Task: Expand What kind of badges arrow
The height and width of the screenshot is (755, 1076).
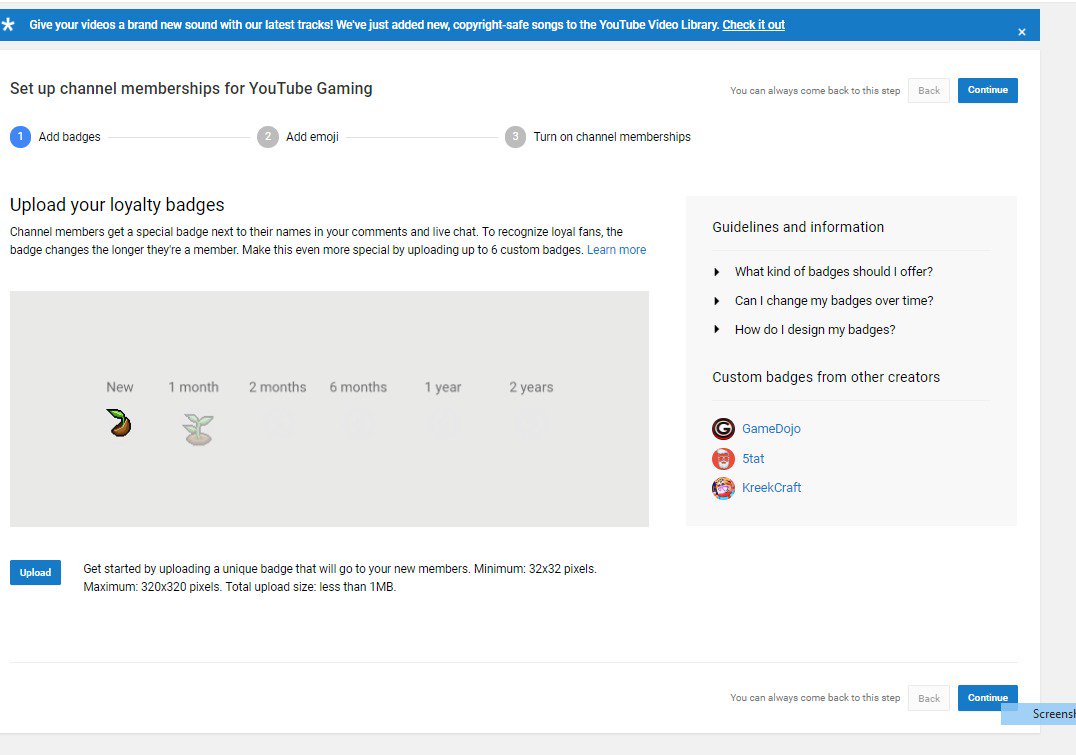Action: [716, 272]
